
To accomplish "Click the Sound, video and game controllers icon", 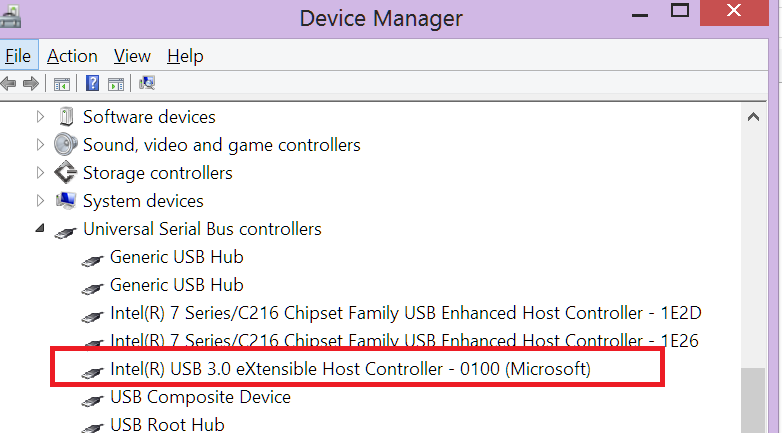I will point(66,145).
